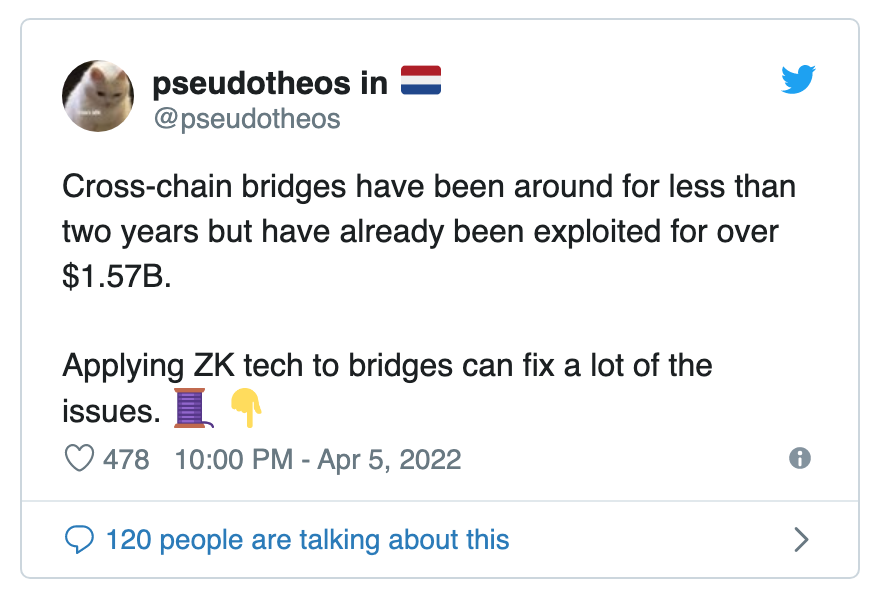The width and height of the screenshot is (882, 598).
Task: Click the 'Applying ZK tech' paragraph
Action: coord(388,388)
